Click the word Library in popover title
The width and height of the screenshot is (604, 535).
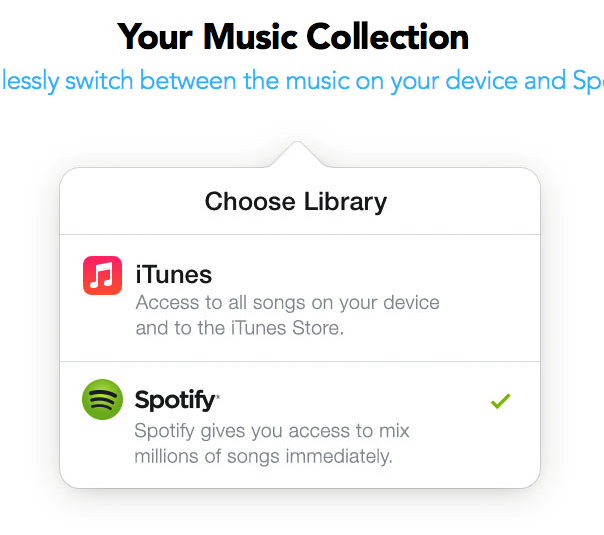[x=346, y=202]
